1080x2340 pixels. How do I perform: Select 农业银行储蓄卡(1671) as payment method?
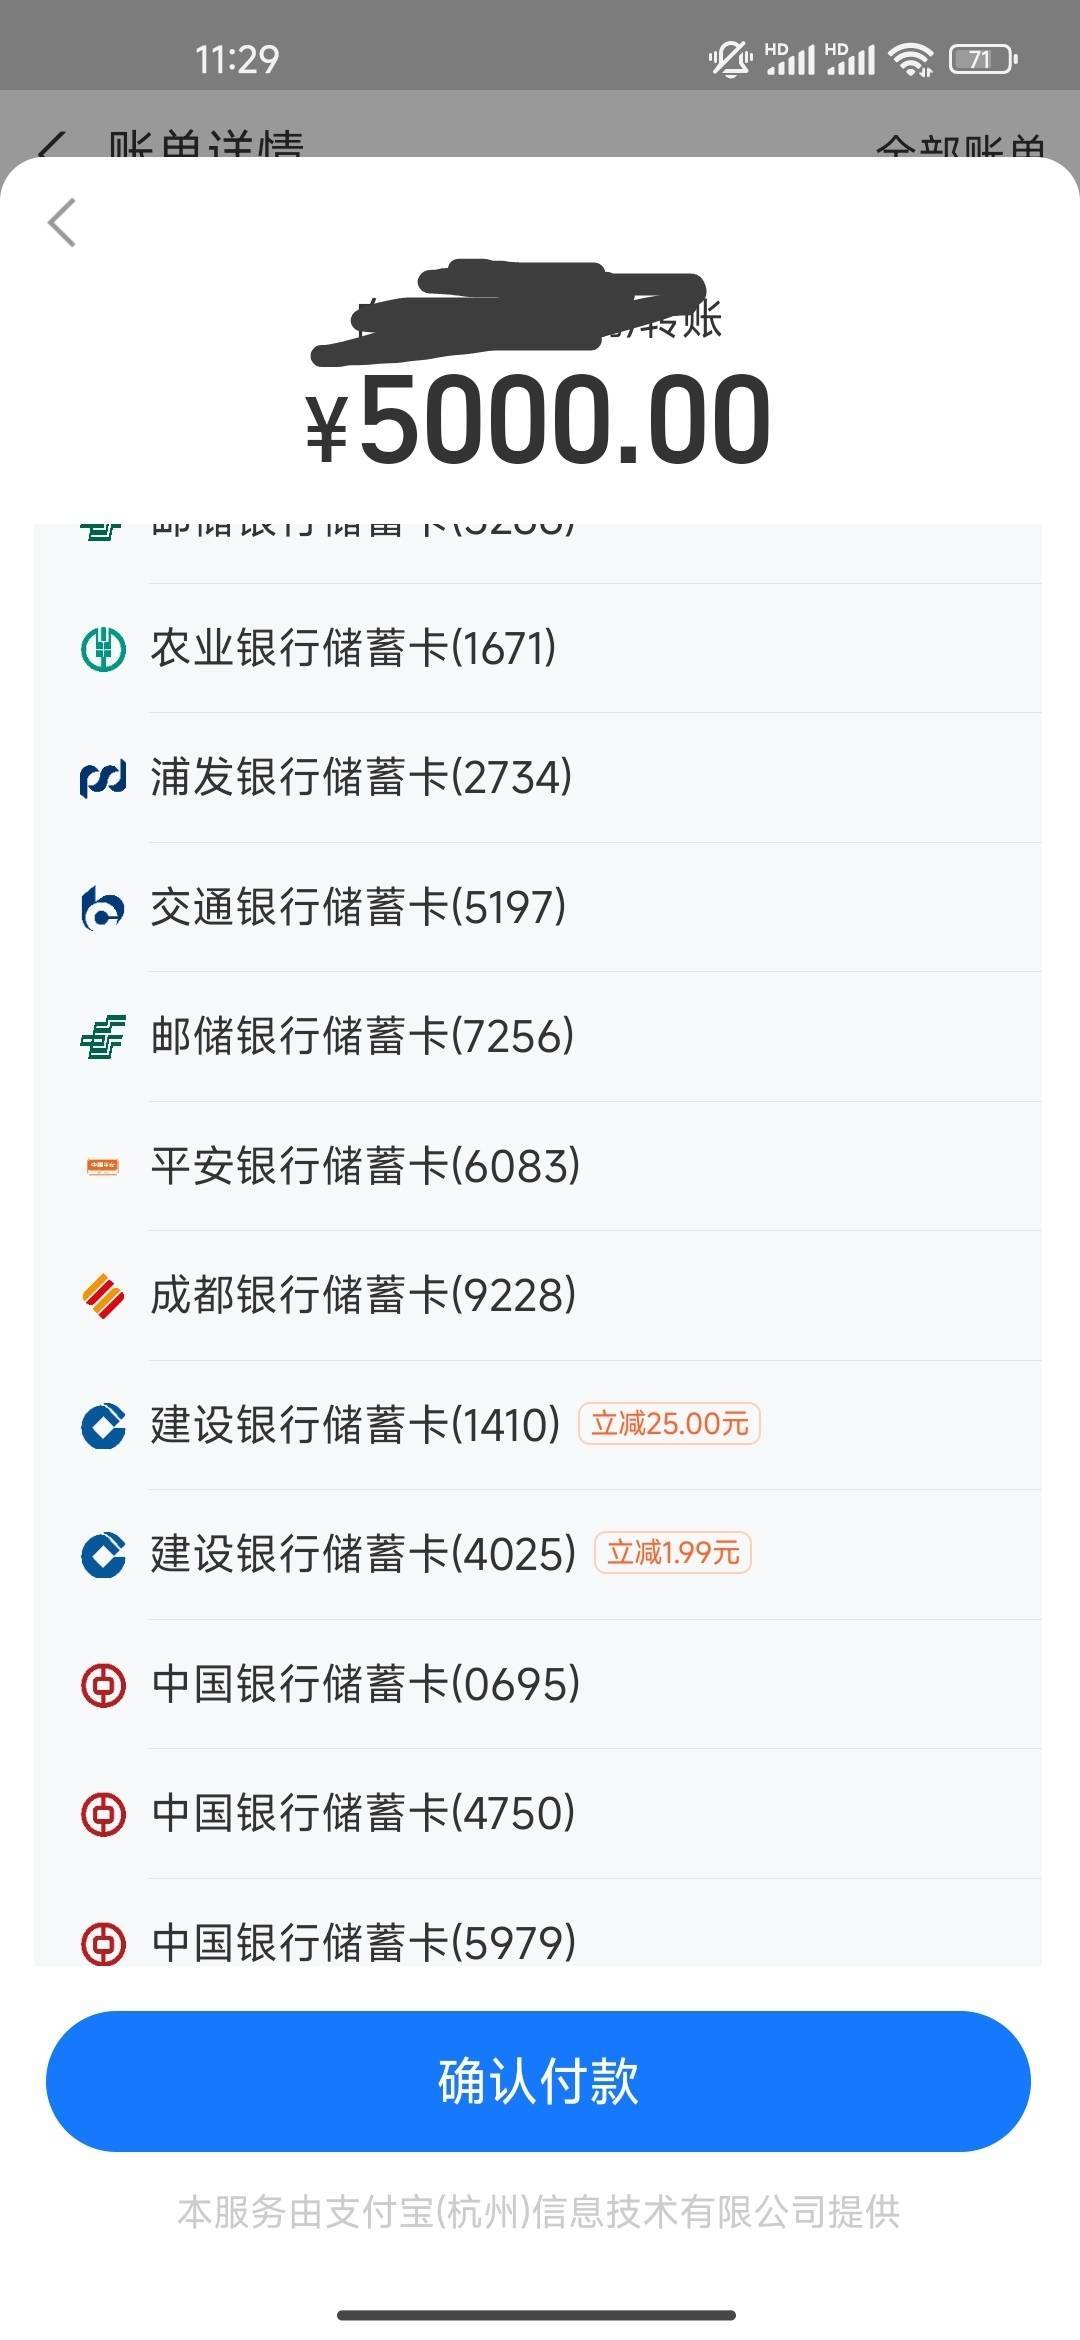click(x=353, y=648)
